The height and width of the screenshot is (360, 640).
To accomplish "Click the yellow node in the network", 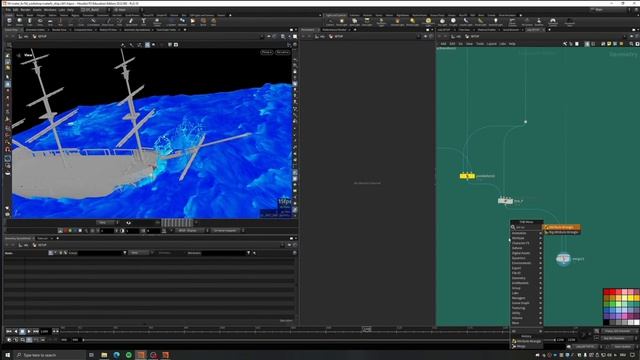I will pyautogui.click(x=467, y=176).
